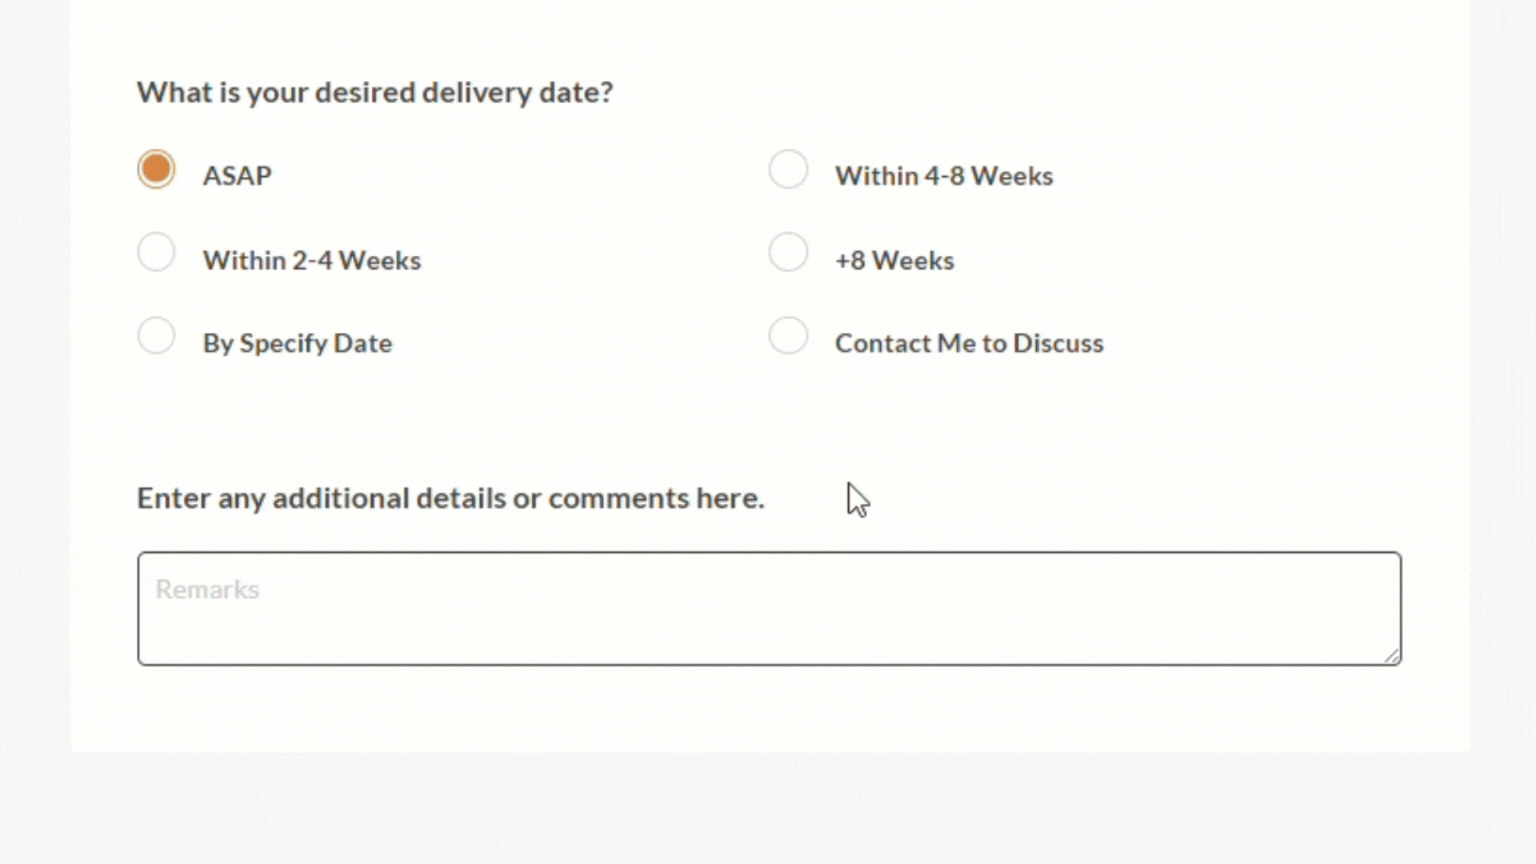Click the Within 2-4 Weeks label text
Screen dimensions: 1536x864
(312, 260)
